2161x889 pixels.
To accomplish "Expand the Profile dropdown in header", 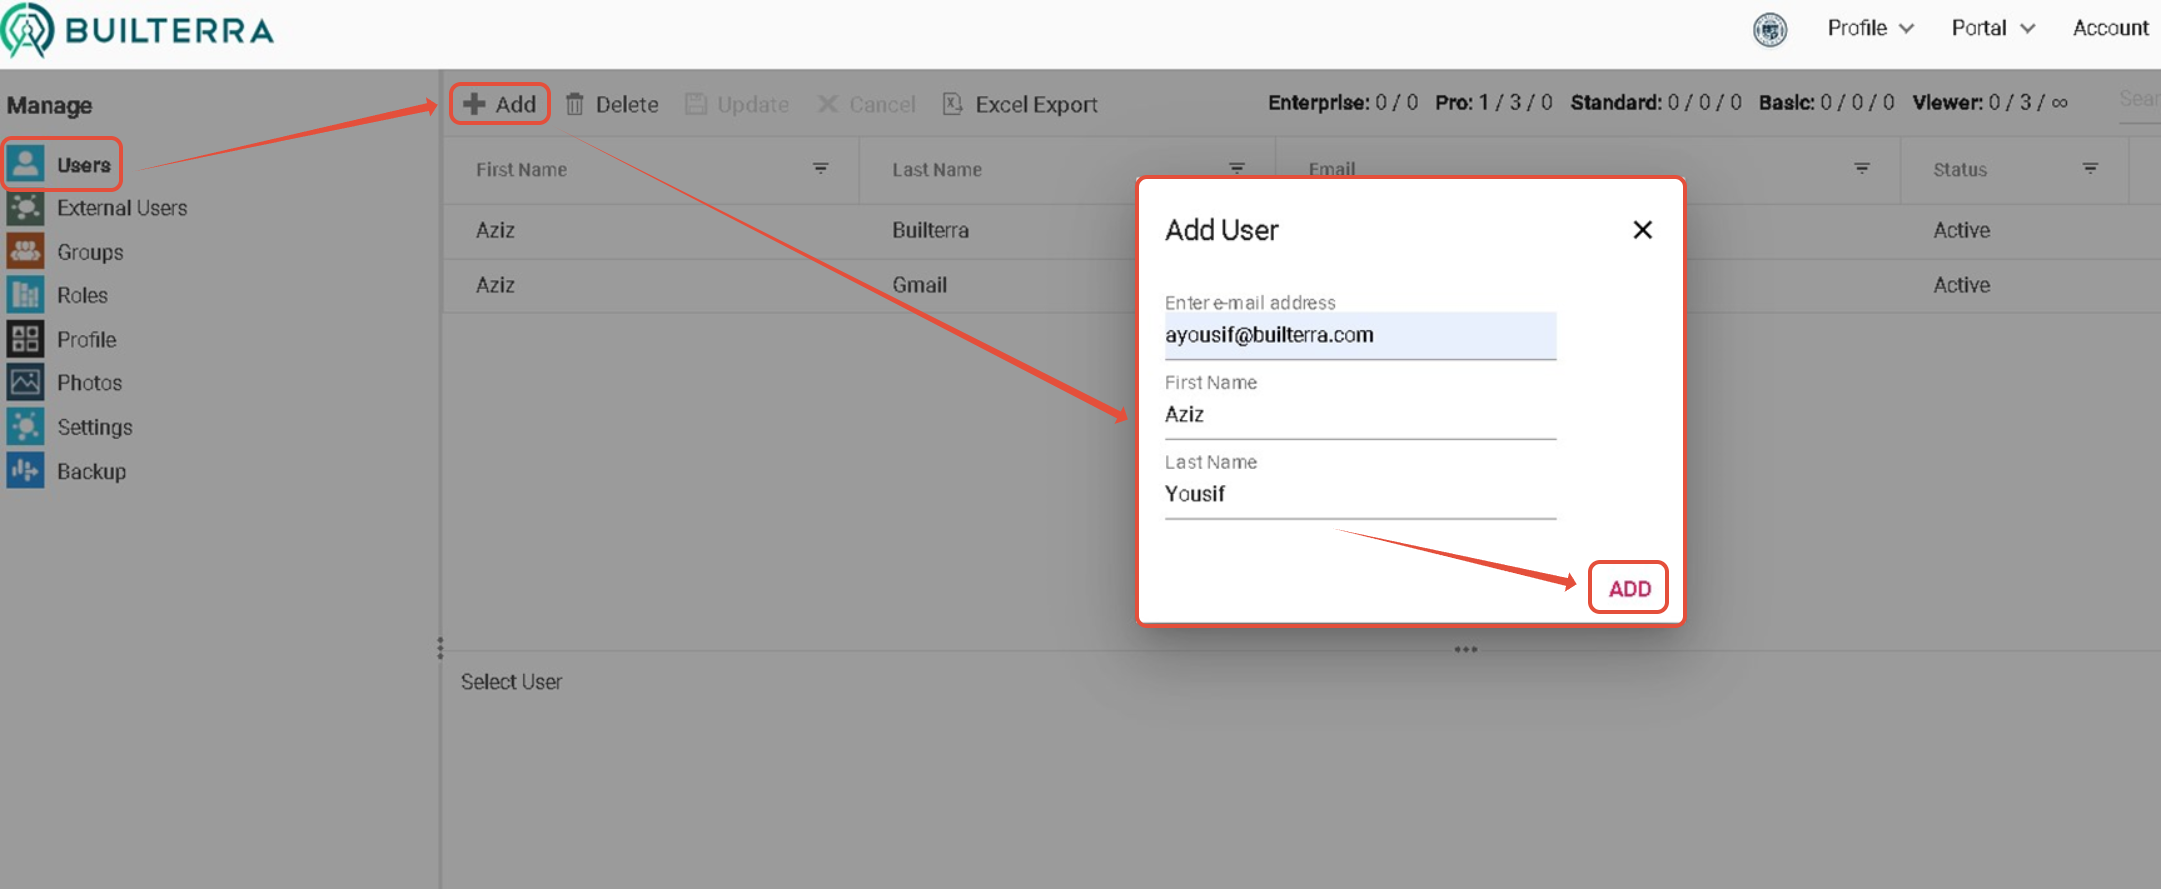I will (x=1870, y=28).
